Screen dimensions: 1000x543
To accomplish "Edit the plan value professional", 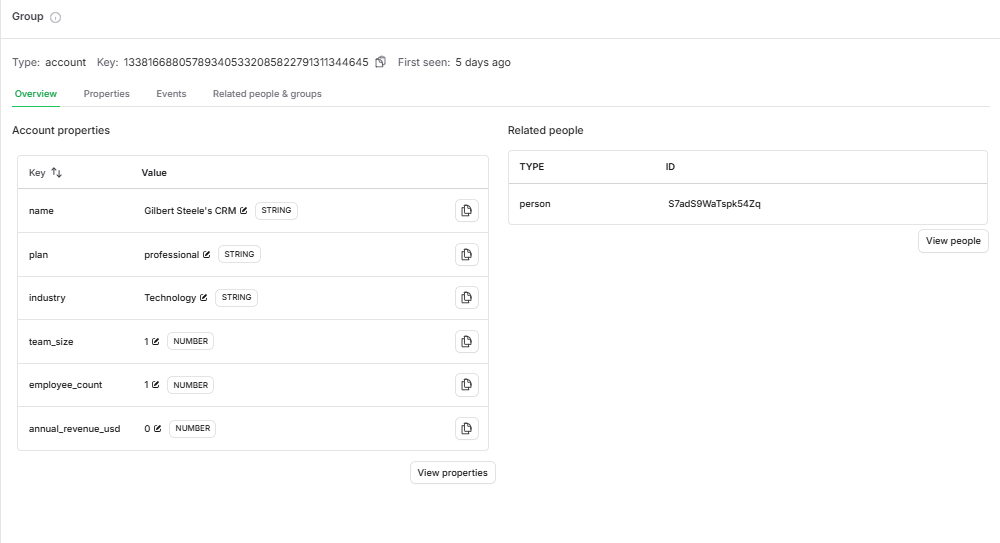I will 207,255.
